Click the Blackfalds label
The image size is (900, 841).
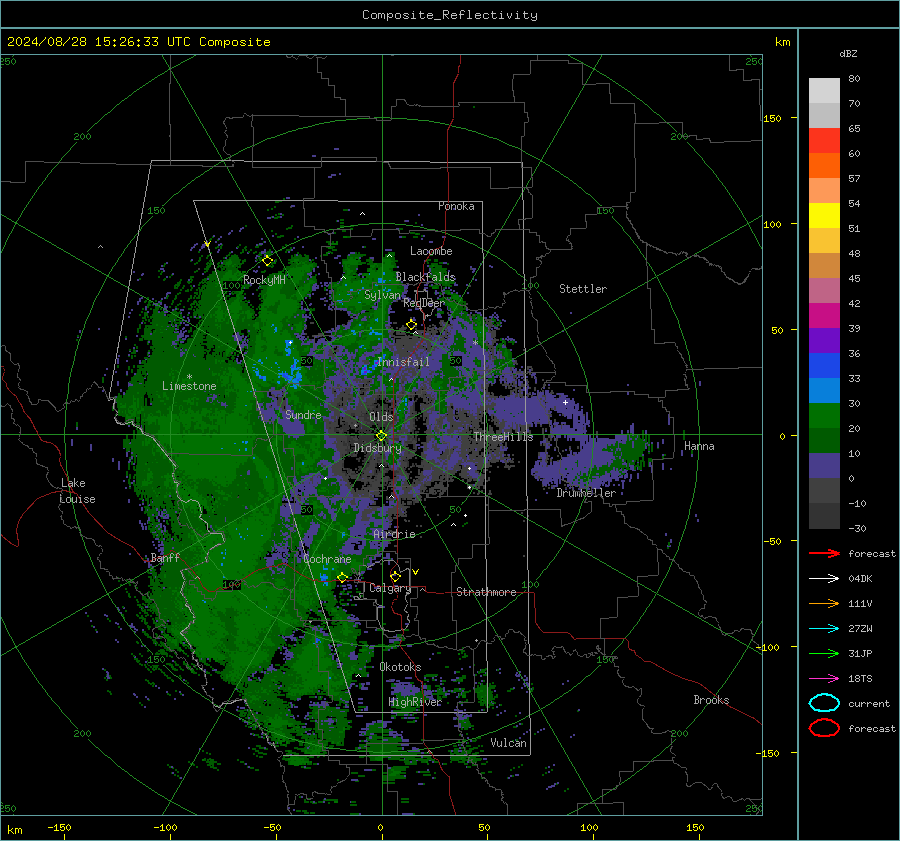tap(425, 277)
